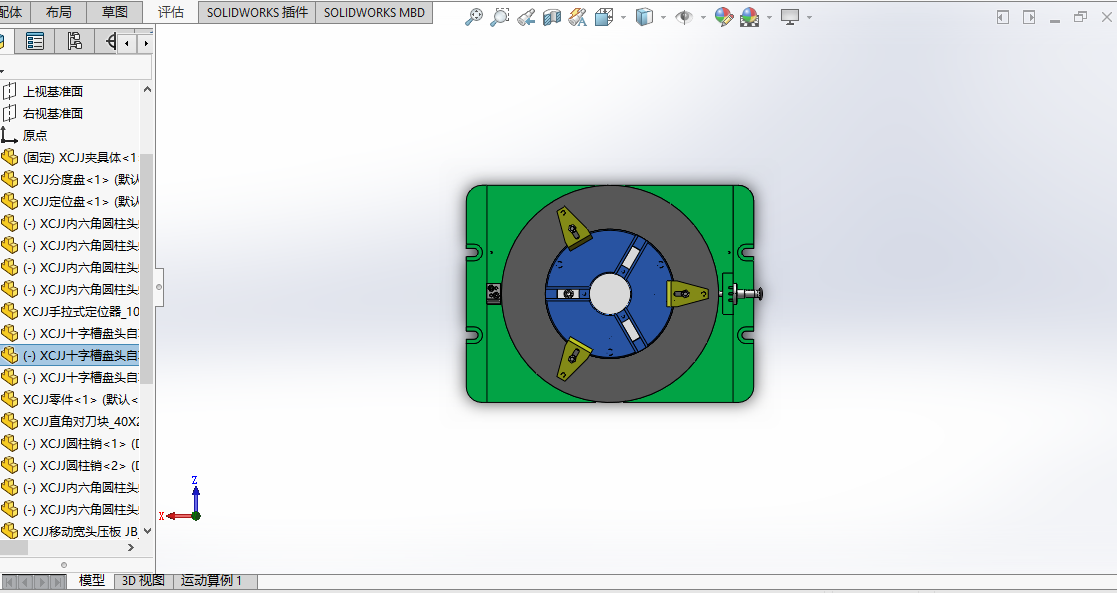Click the feature tree filter field
Viewport: 1117px width, 593px height.
(x=76, y=68)
